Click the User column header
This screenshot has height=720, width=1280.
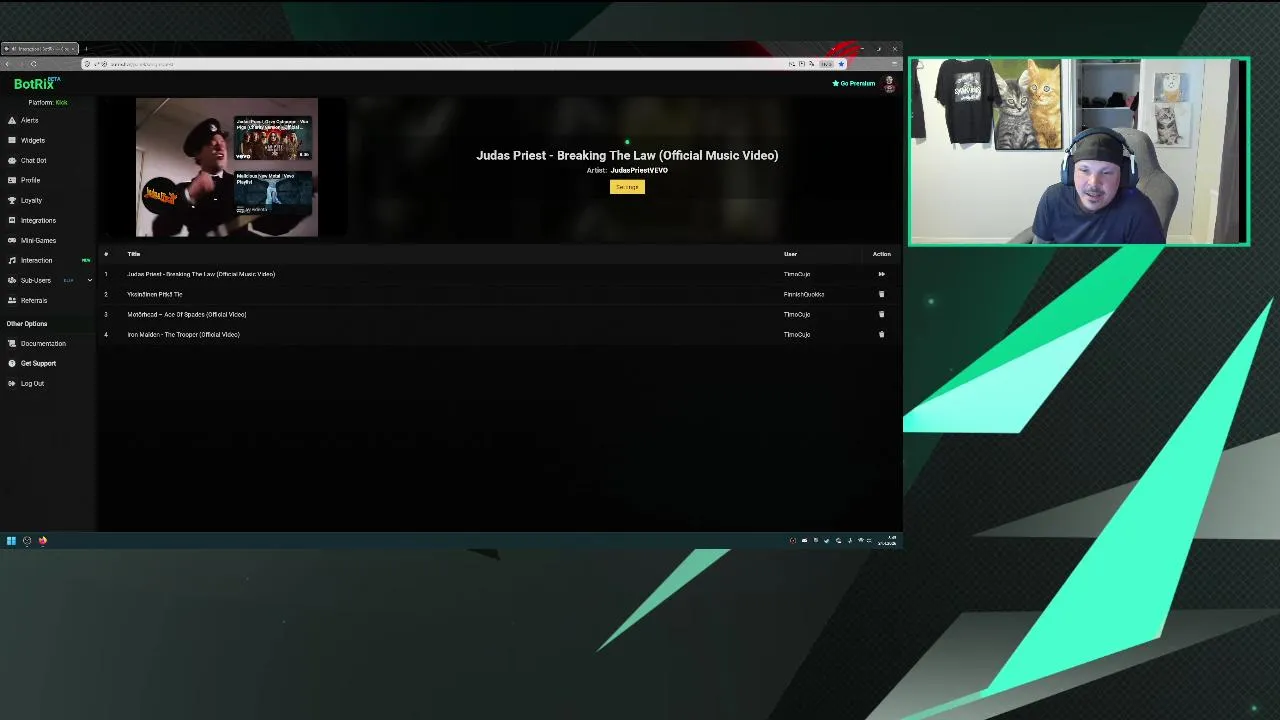[790, 254]
